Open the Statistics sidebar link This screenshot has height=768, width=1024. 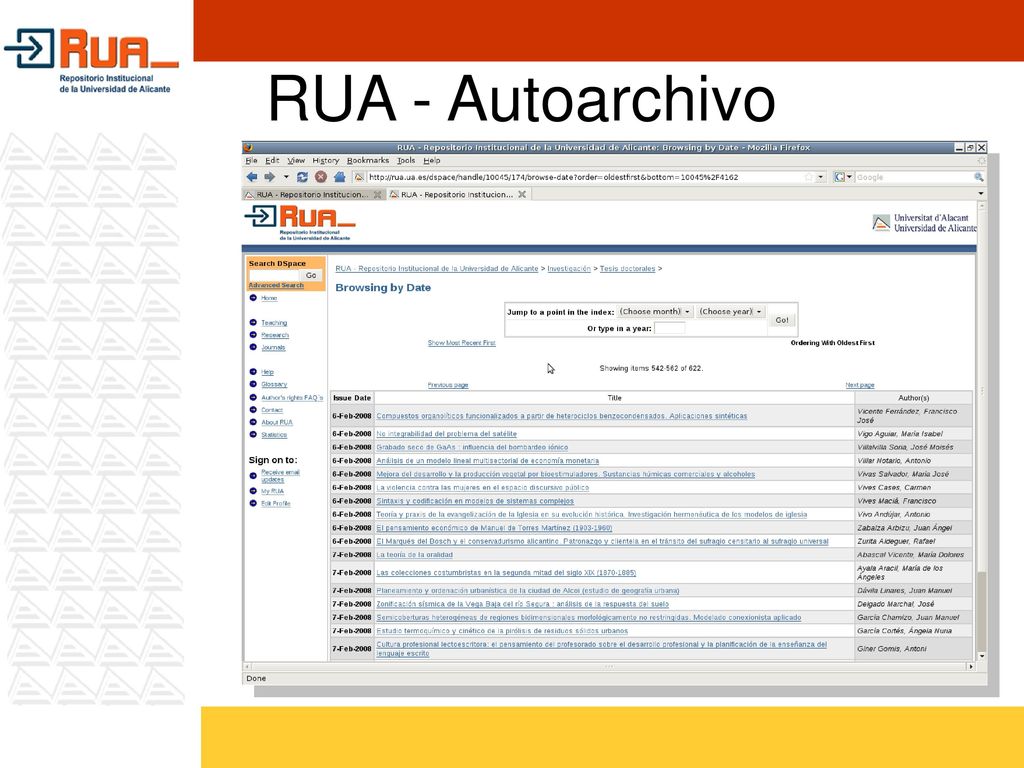point(274,435)
